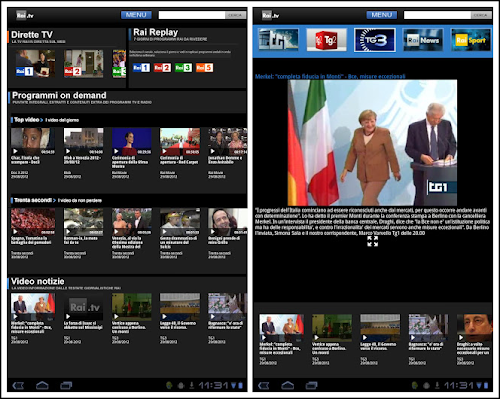Image resolution: width=500 pixels, height=399 pixels.
Task: Open the Merkel headline link above the video
Action: coord(330,76)
